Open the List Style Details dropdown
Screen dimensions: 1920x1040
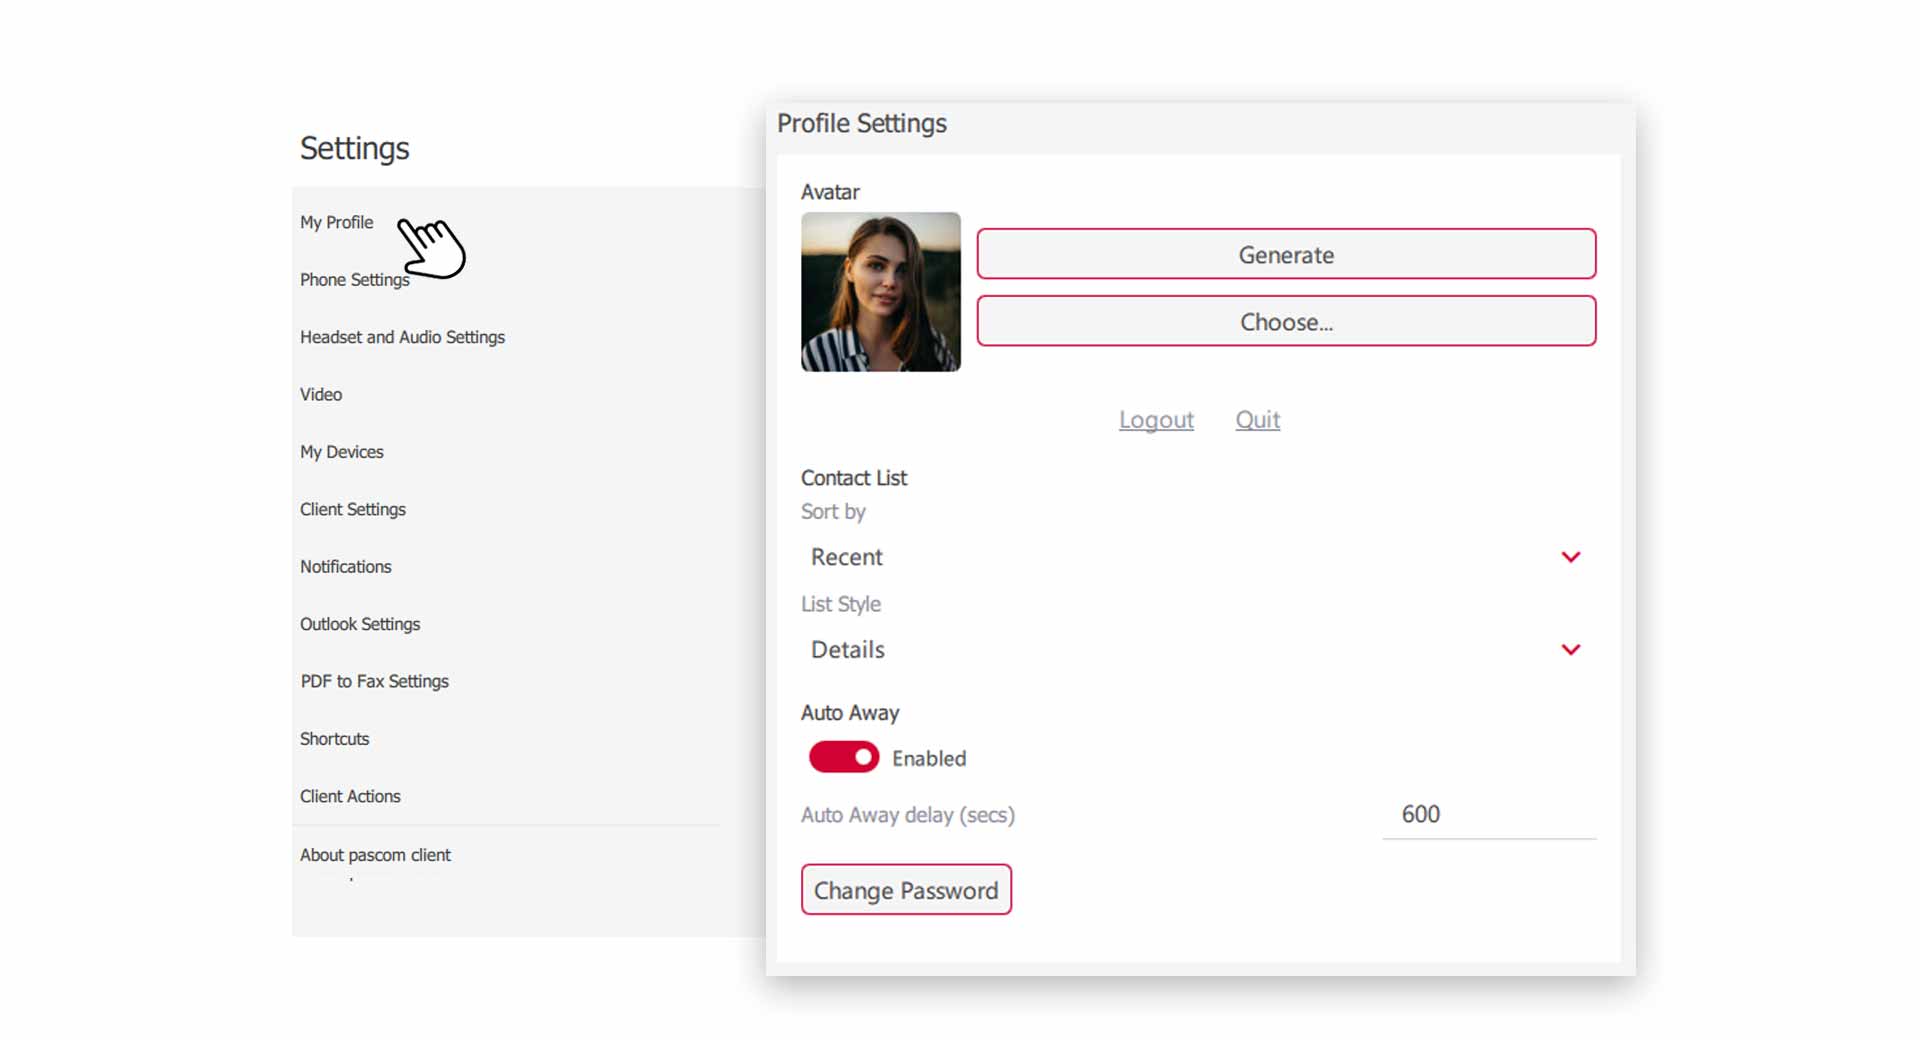[x=1198, y=650]
